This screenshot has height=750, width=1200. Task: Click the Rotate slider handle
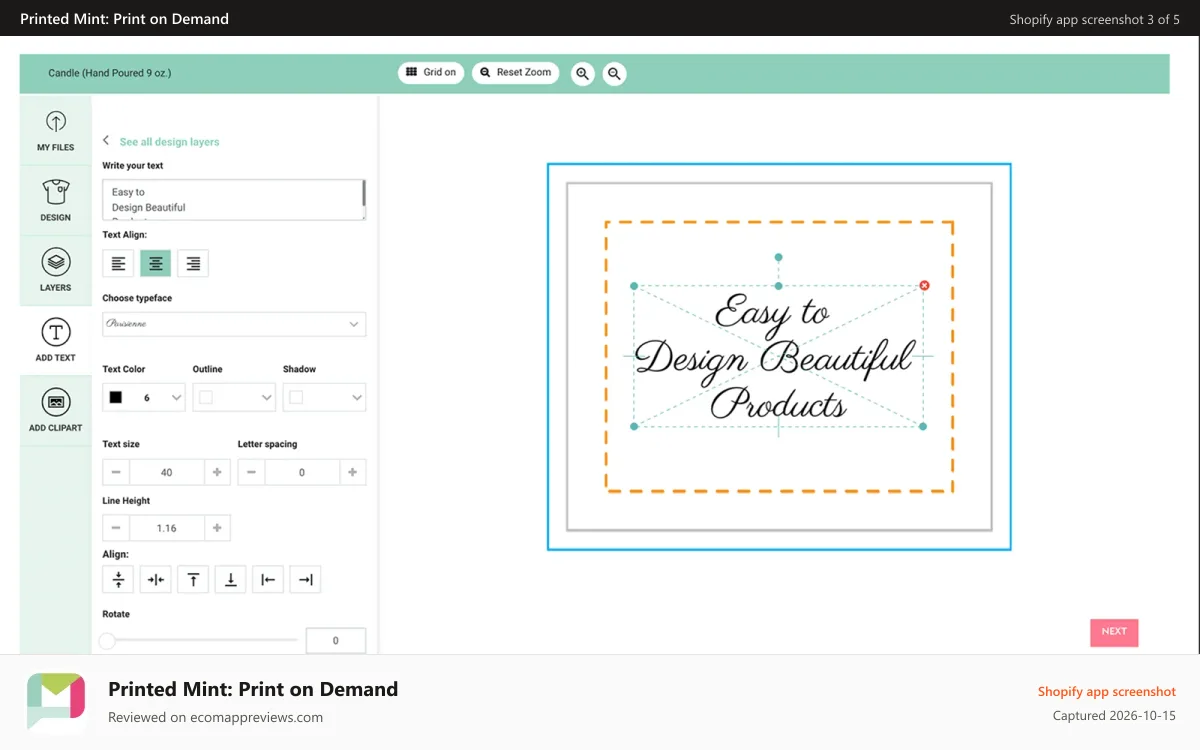tap(107, 640)
